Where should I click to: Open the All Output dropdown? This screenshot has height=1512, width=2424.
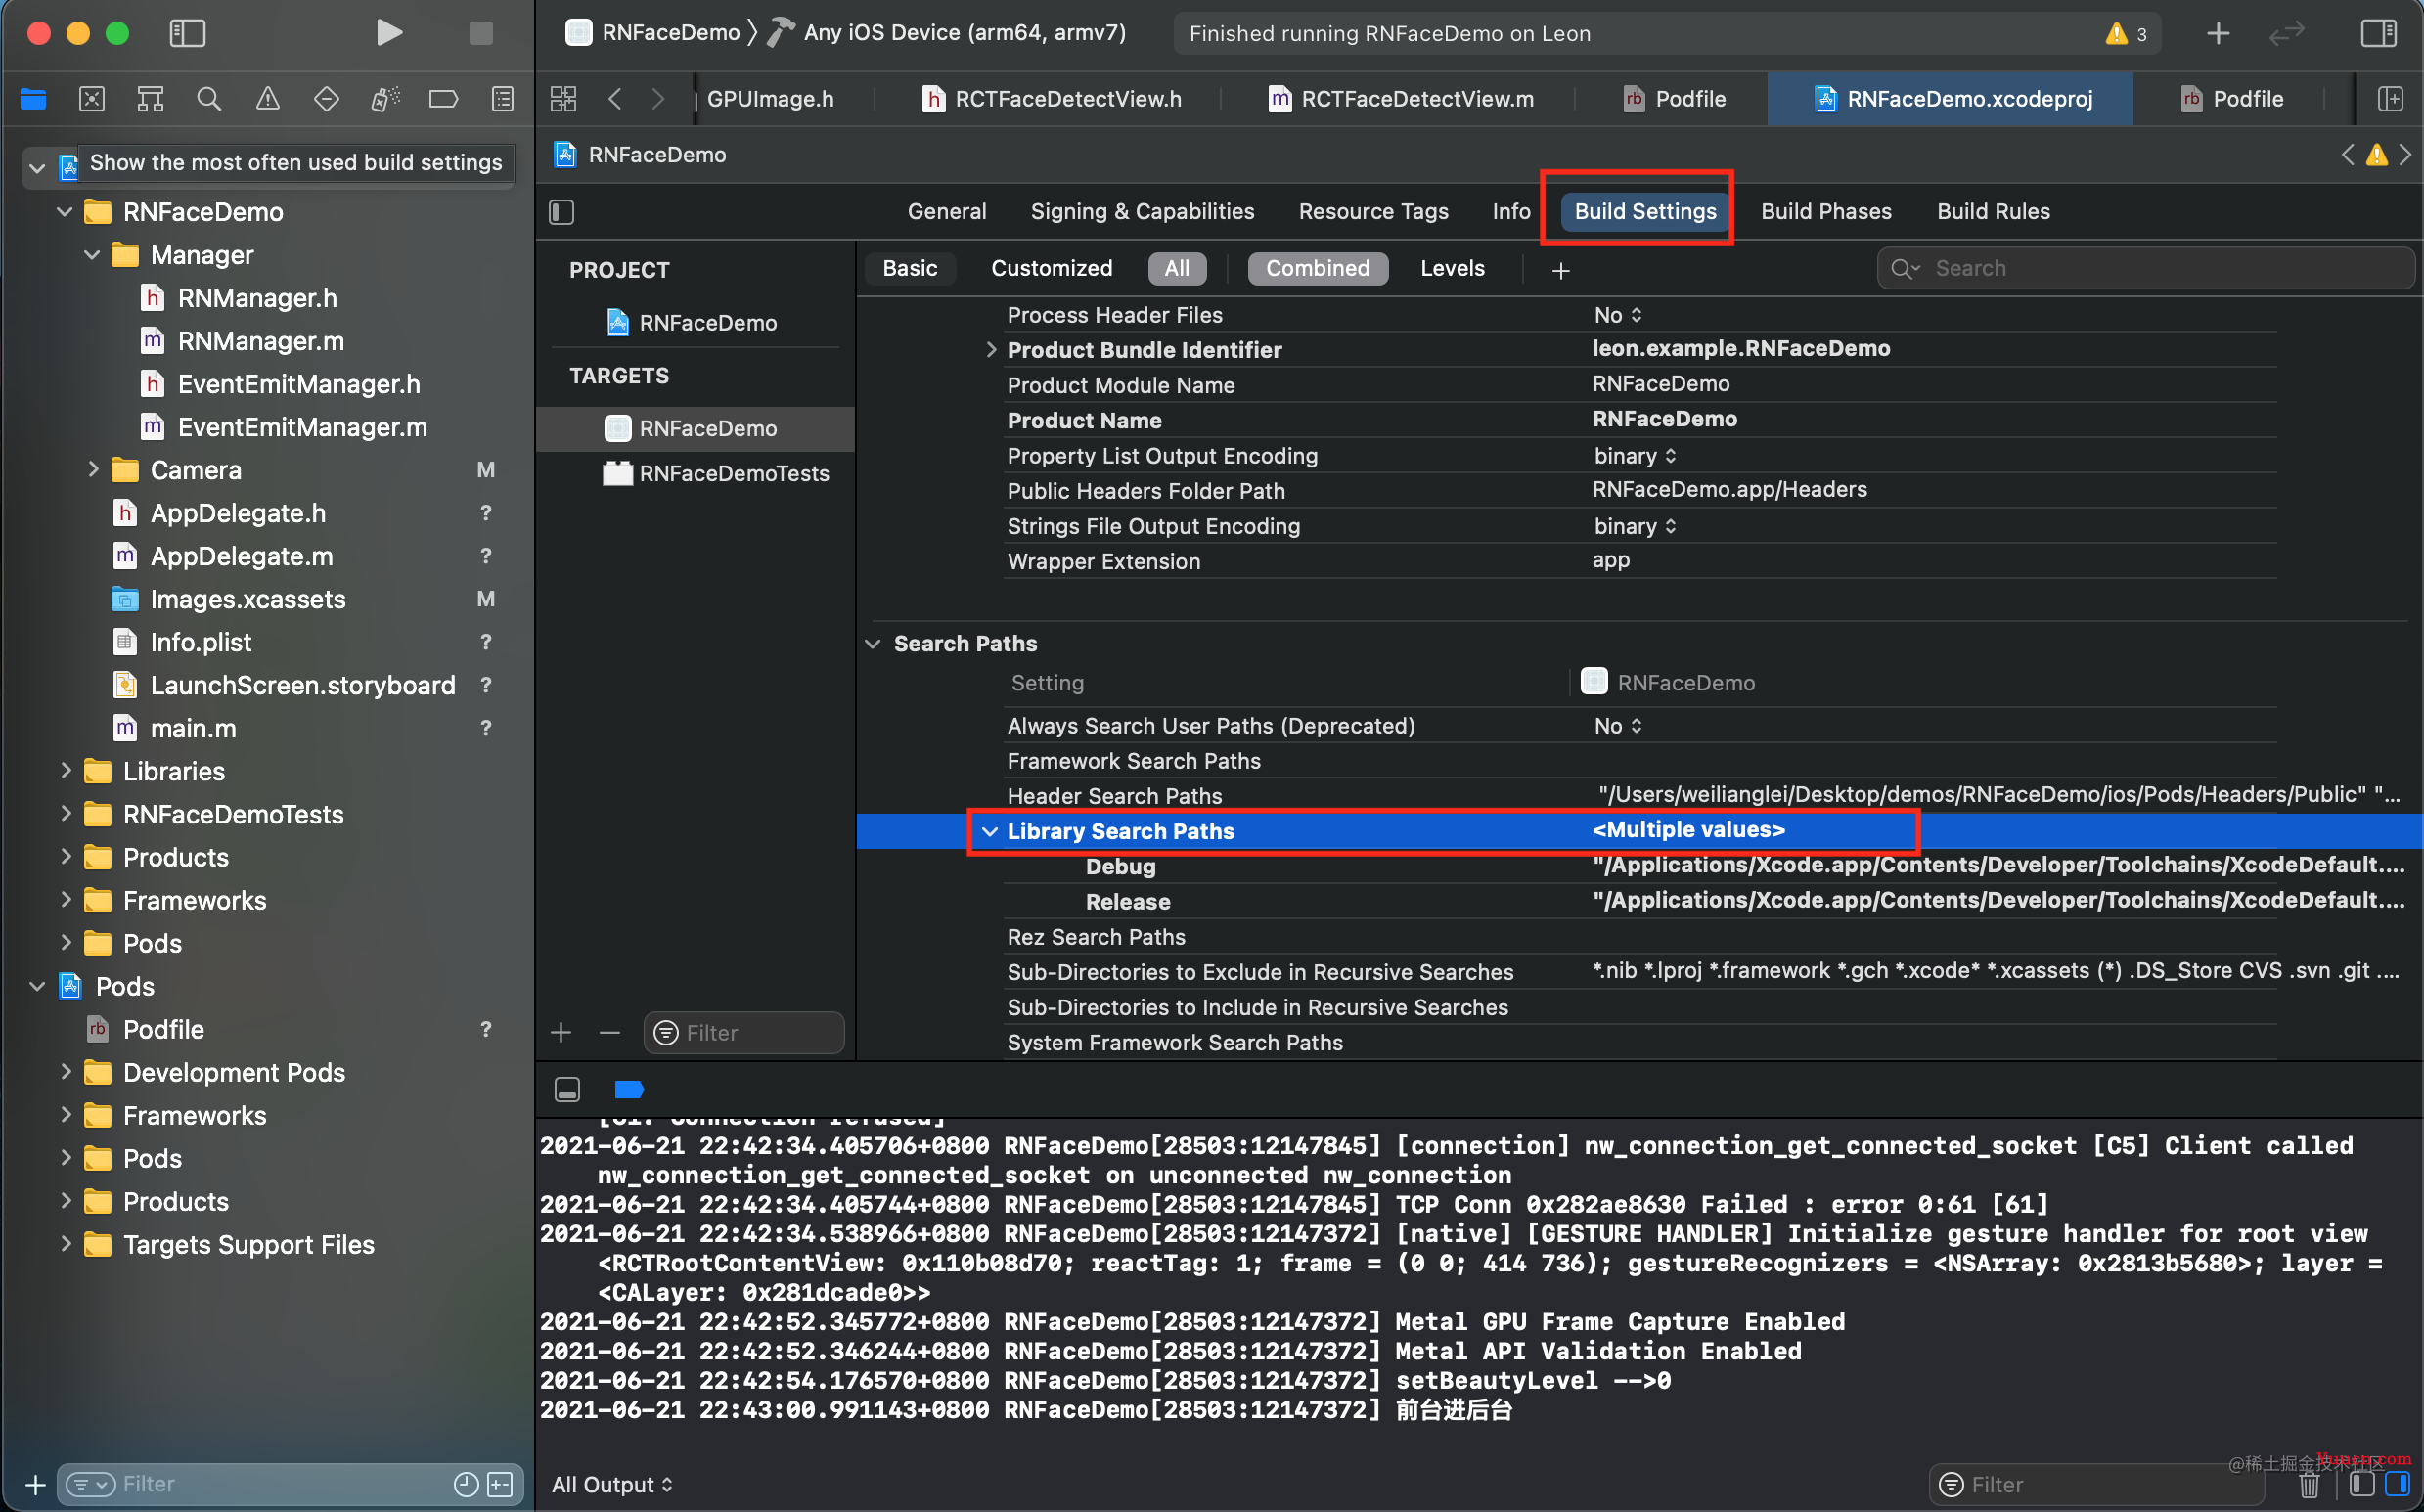pos(611,1485)
